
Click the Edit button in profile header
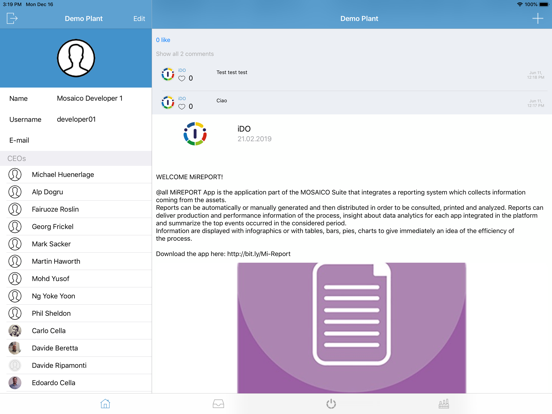[139, 19]
